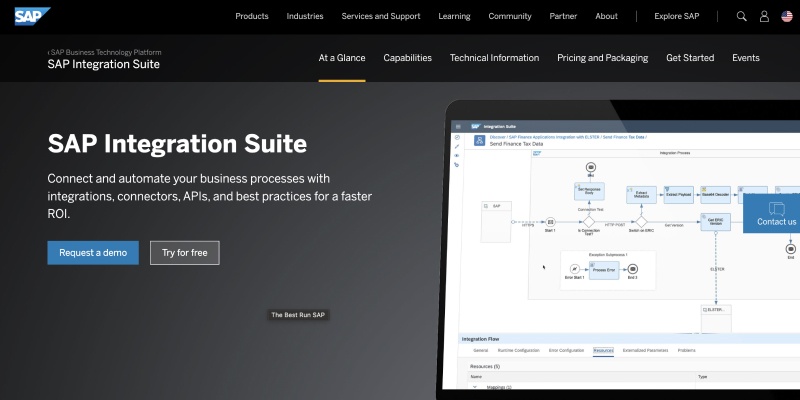Click the SAP Integration Suite main heading
The image size is (800, 400).
coord(177,143)
